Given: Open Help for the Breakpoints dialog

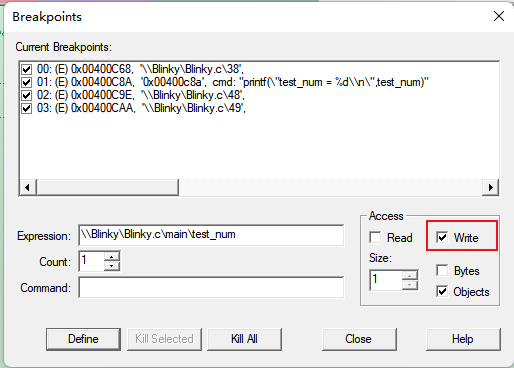Looking at the screenshot, I should (x=463, y=339).
